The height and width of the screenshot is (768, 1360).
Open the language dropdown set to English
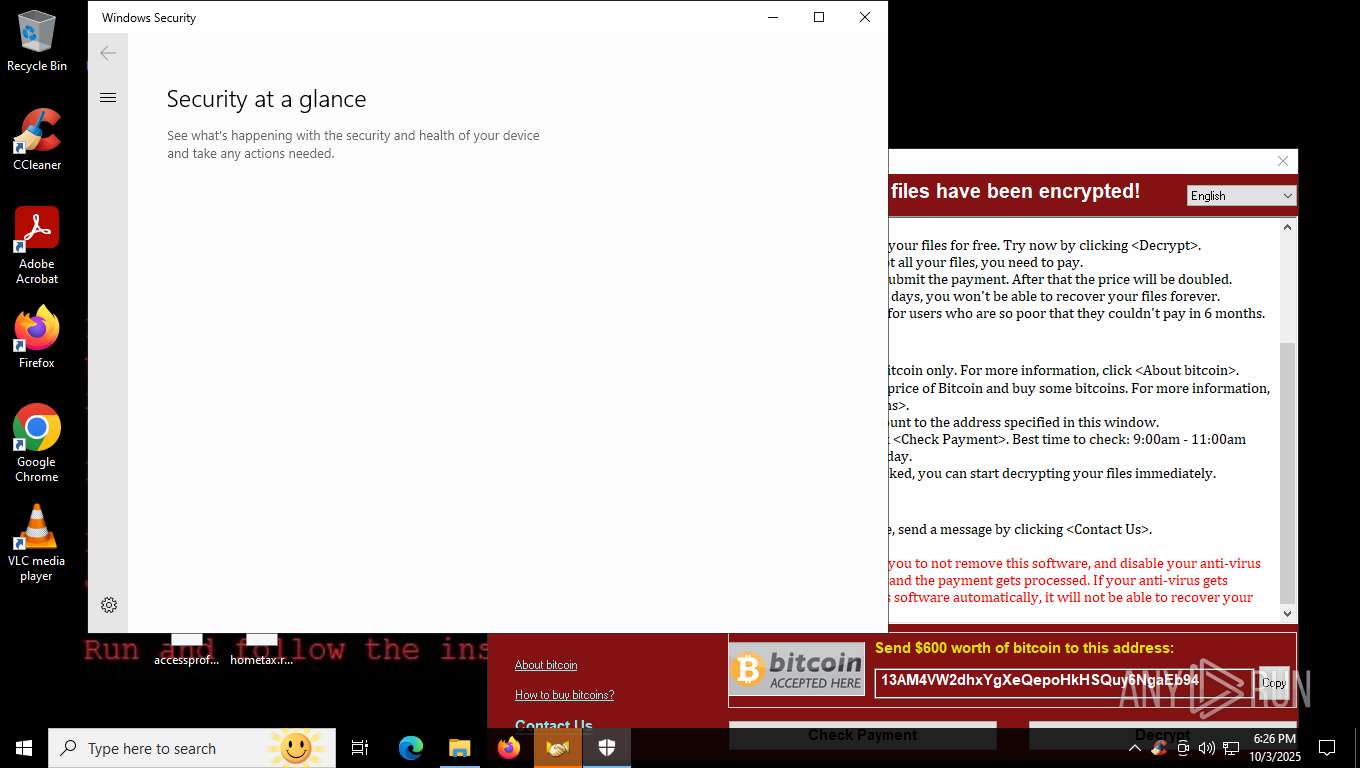pos(1241,196)
